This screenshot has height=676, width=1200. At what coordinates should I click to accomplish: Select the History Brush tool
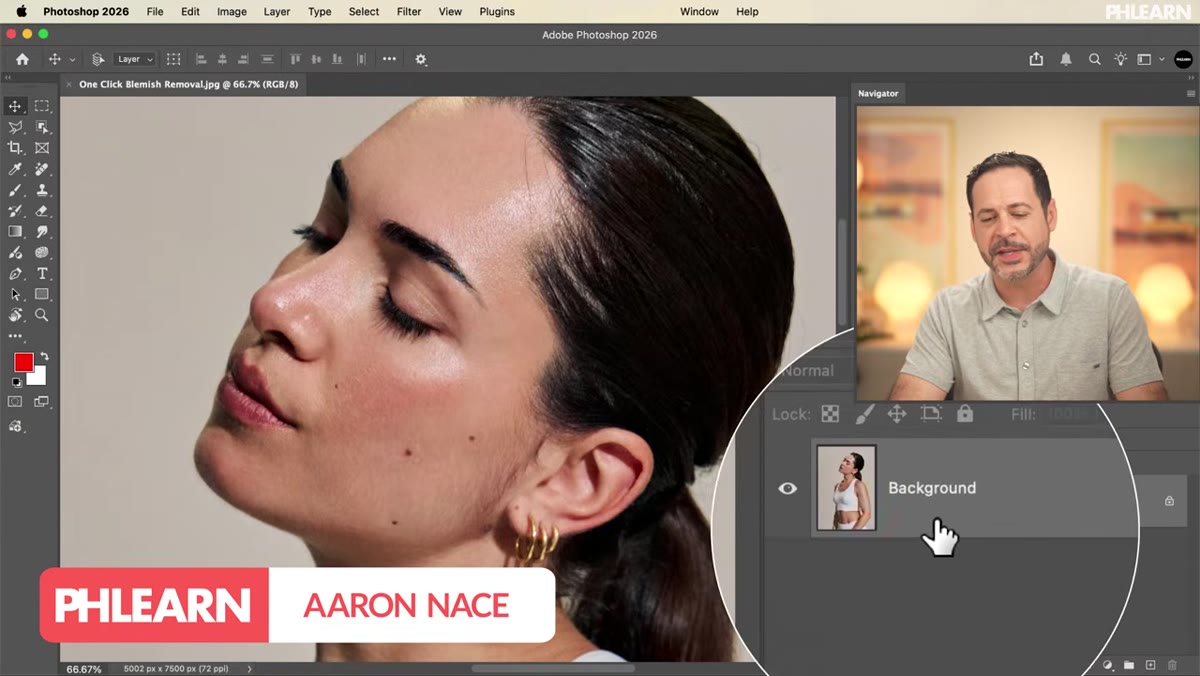pos(15,211)
